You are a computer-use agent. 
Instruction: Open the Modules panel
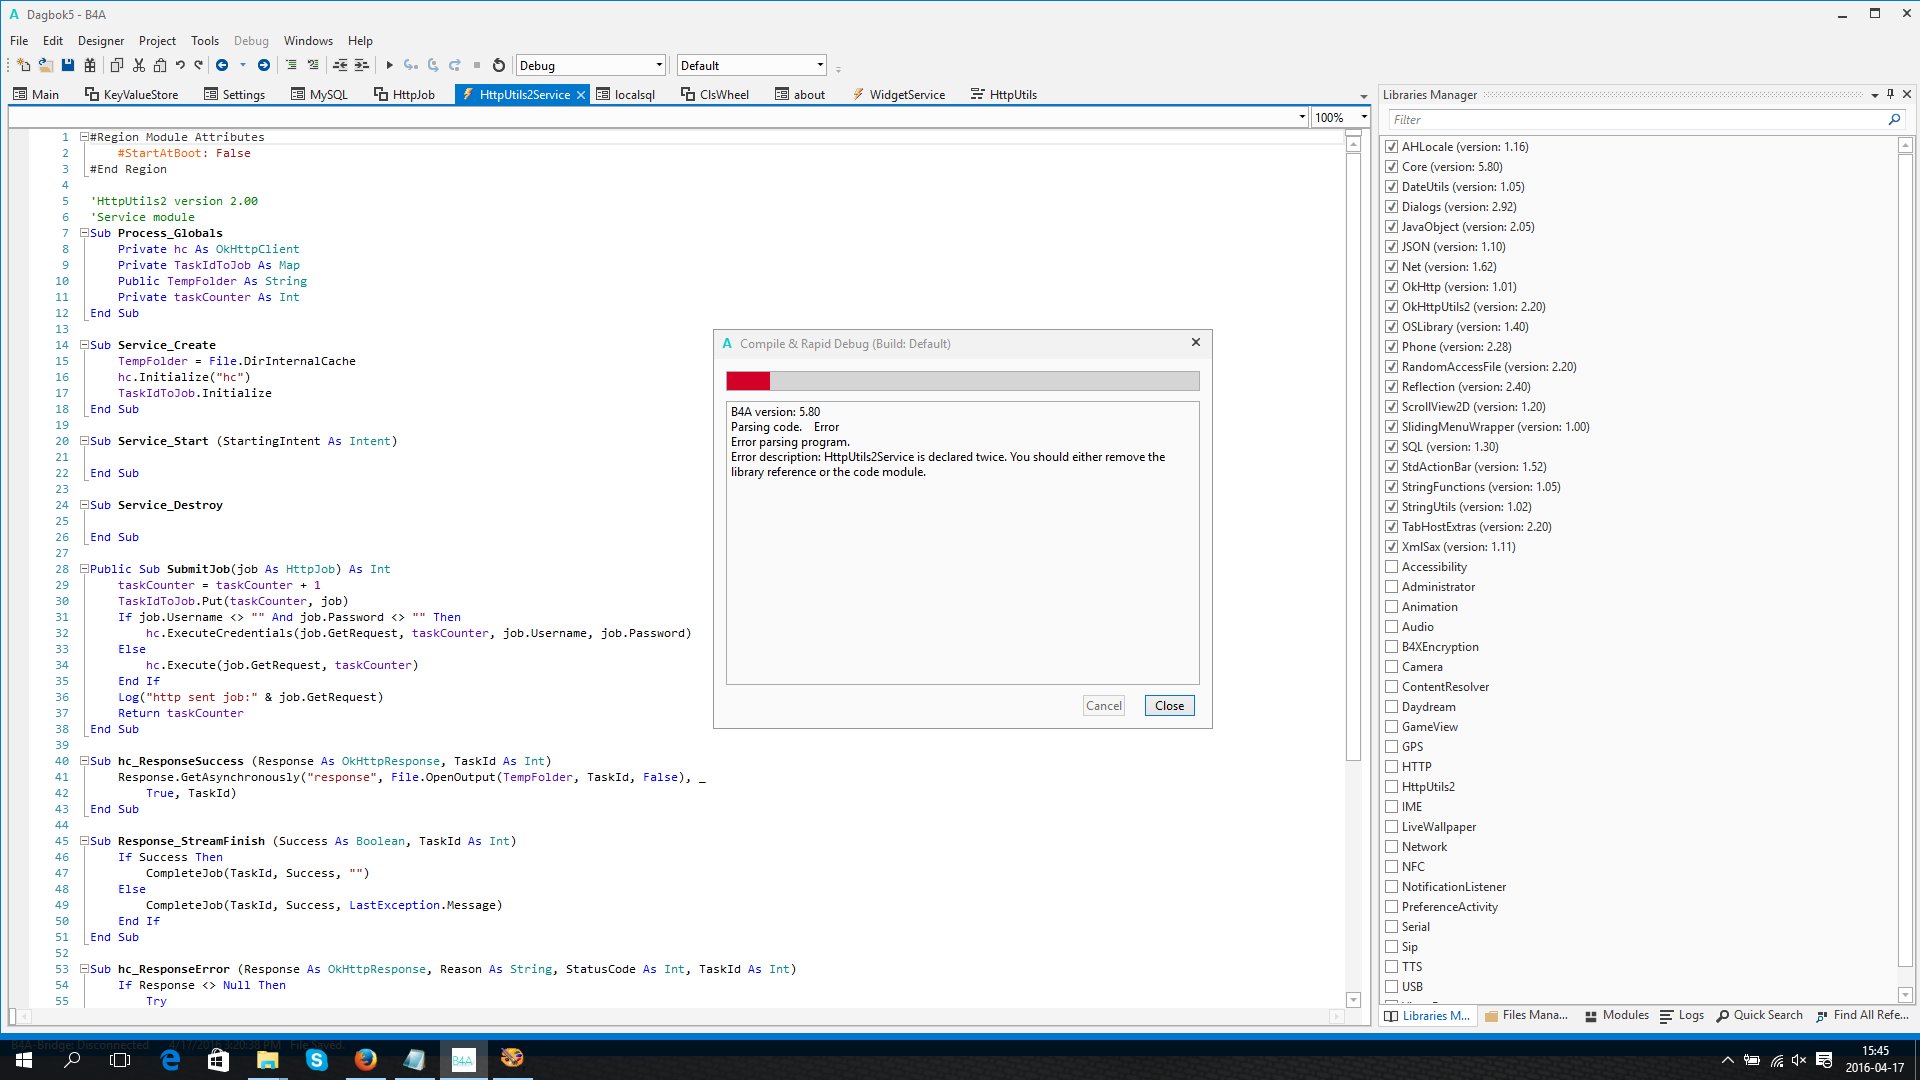1617,1015
